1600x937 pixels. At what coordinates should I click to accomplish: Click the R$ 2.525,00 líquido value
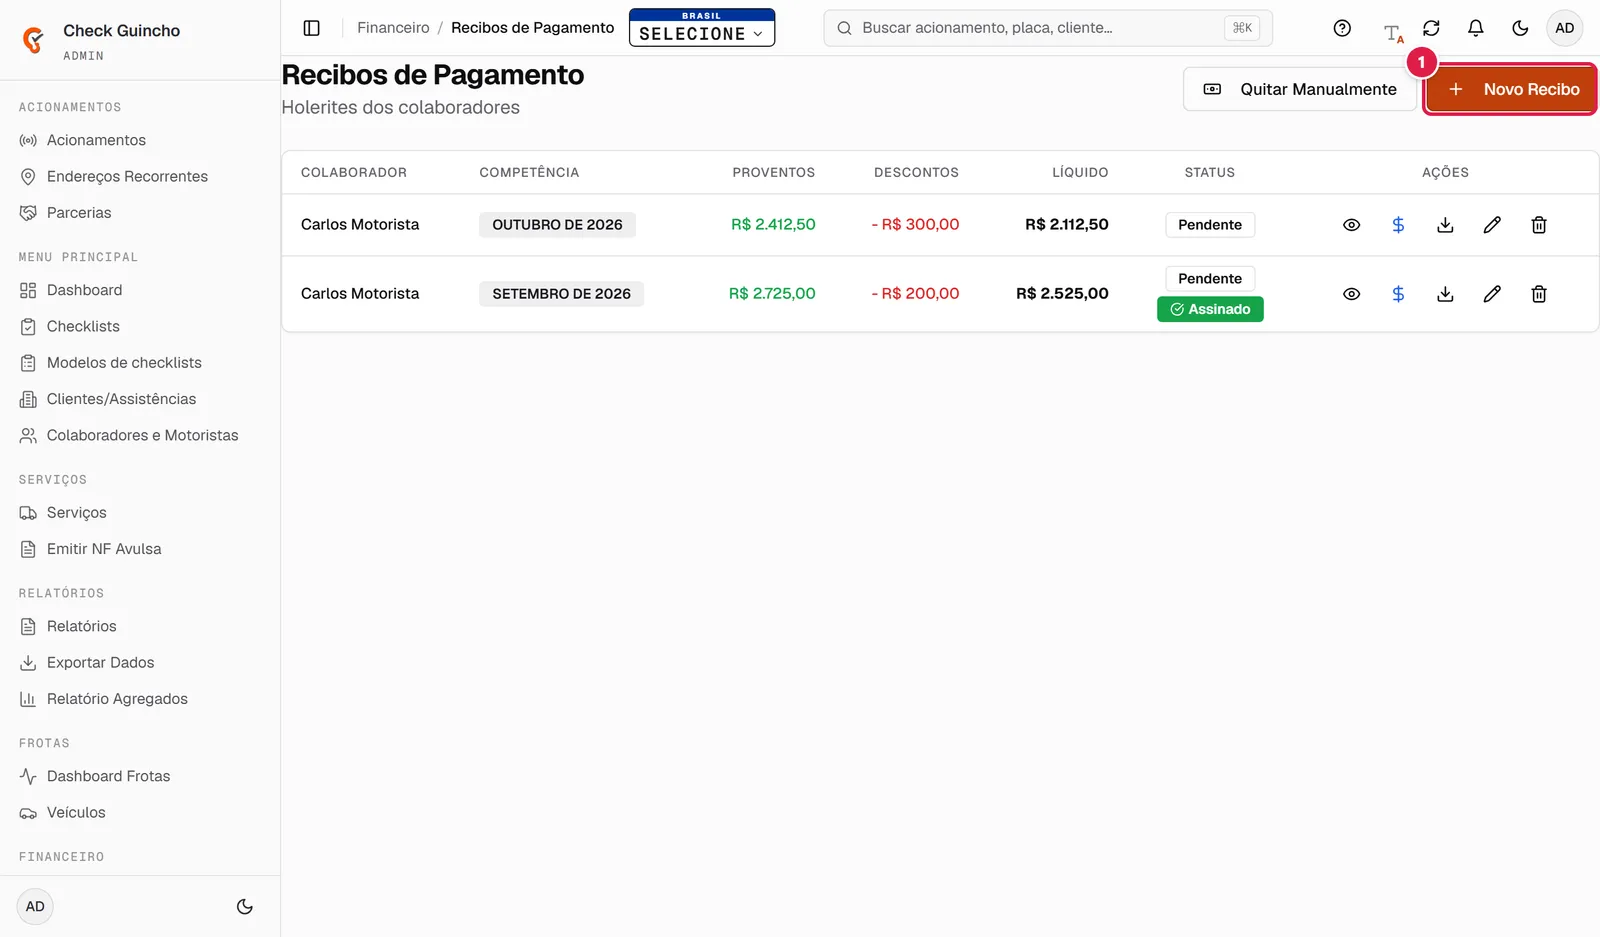pos(1062,294)
